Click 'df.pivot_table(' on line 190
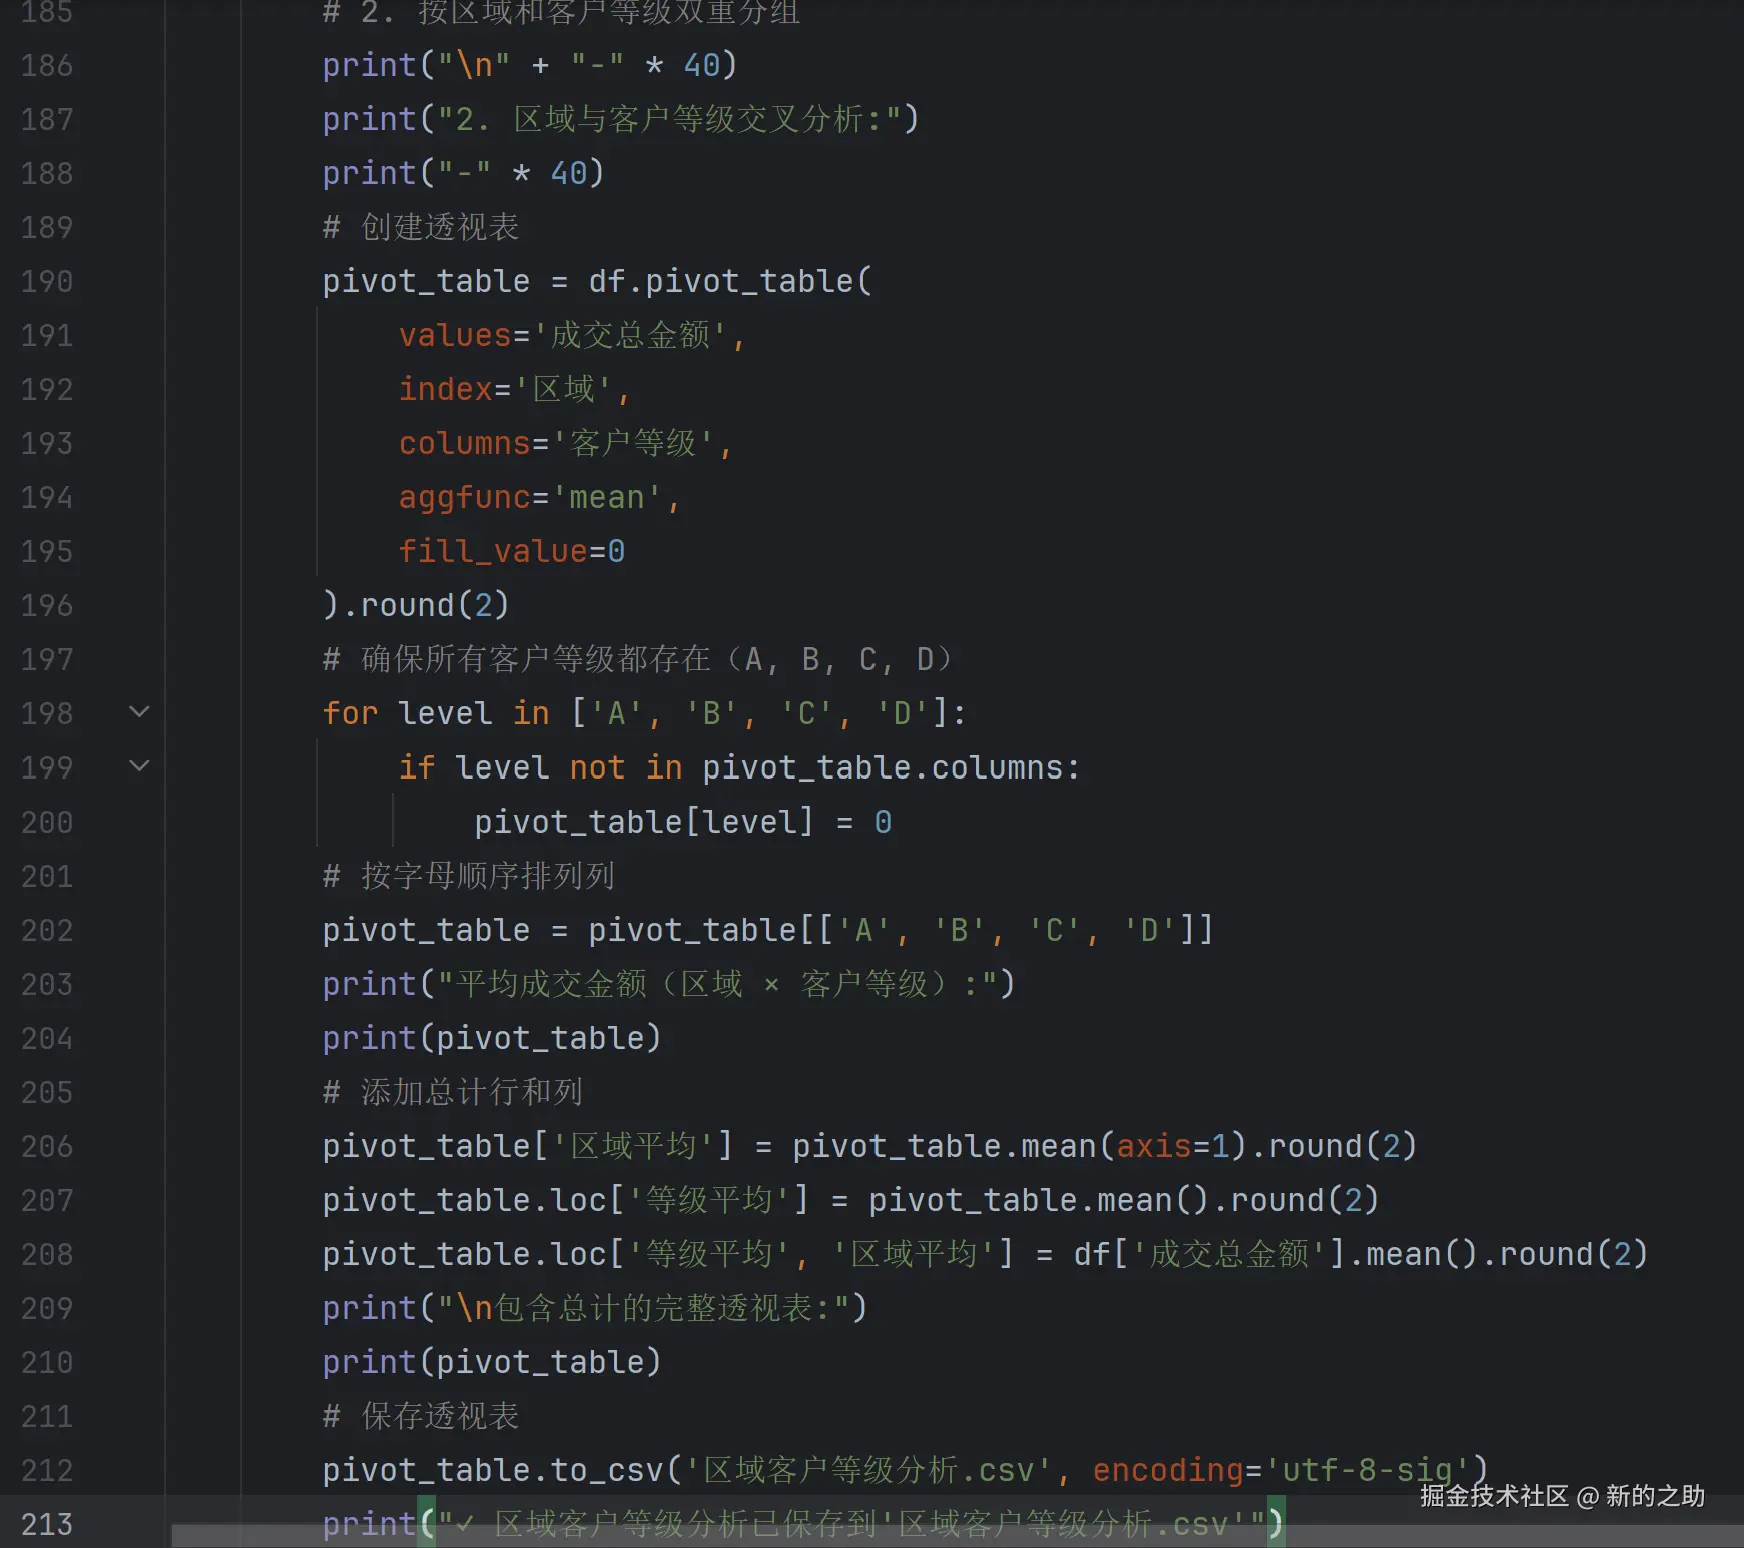1744x1548 pixels. click(x=730, y=281)
